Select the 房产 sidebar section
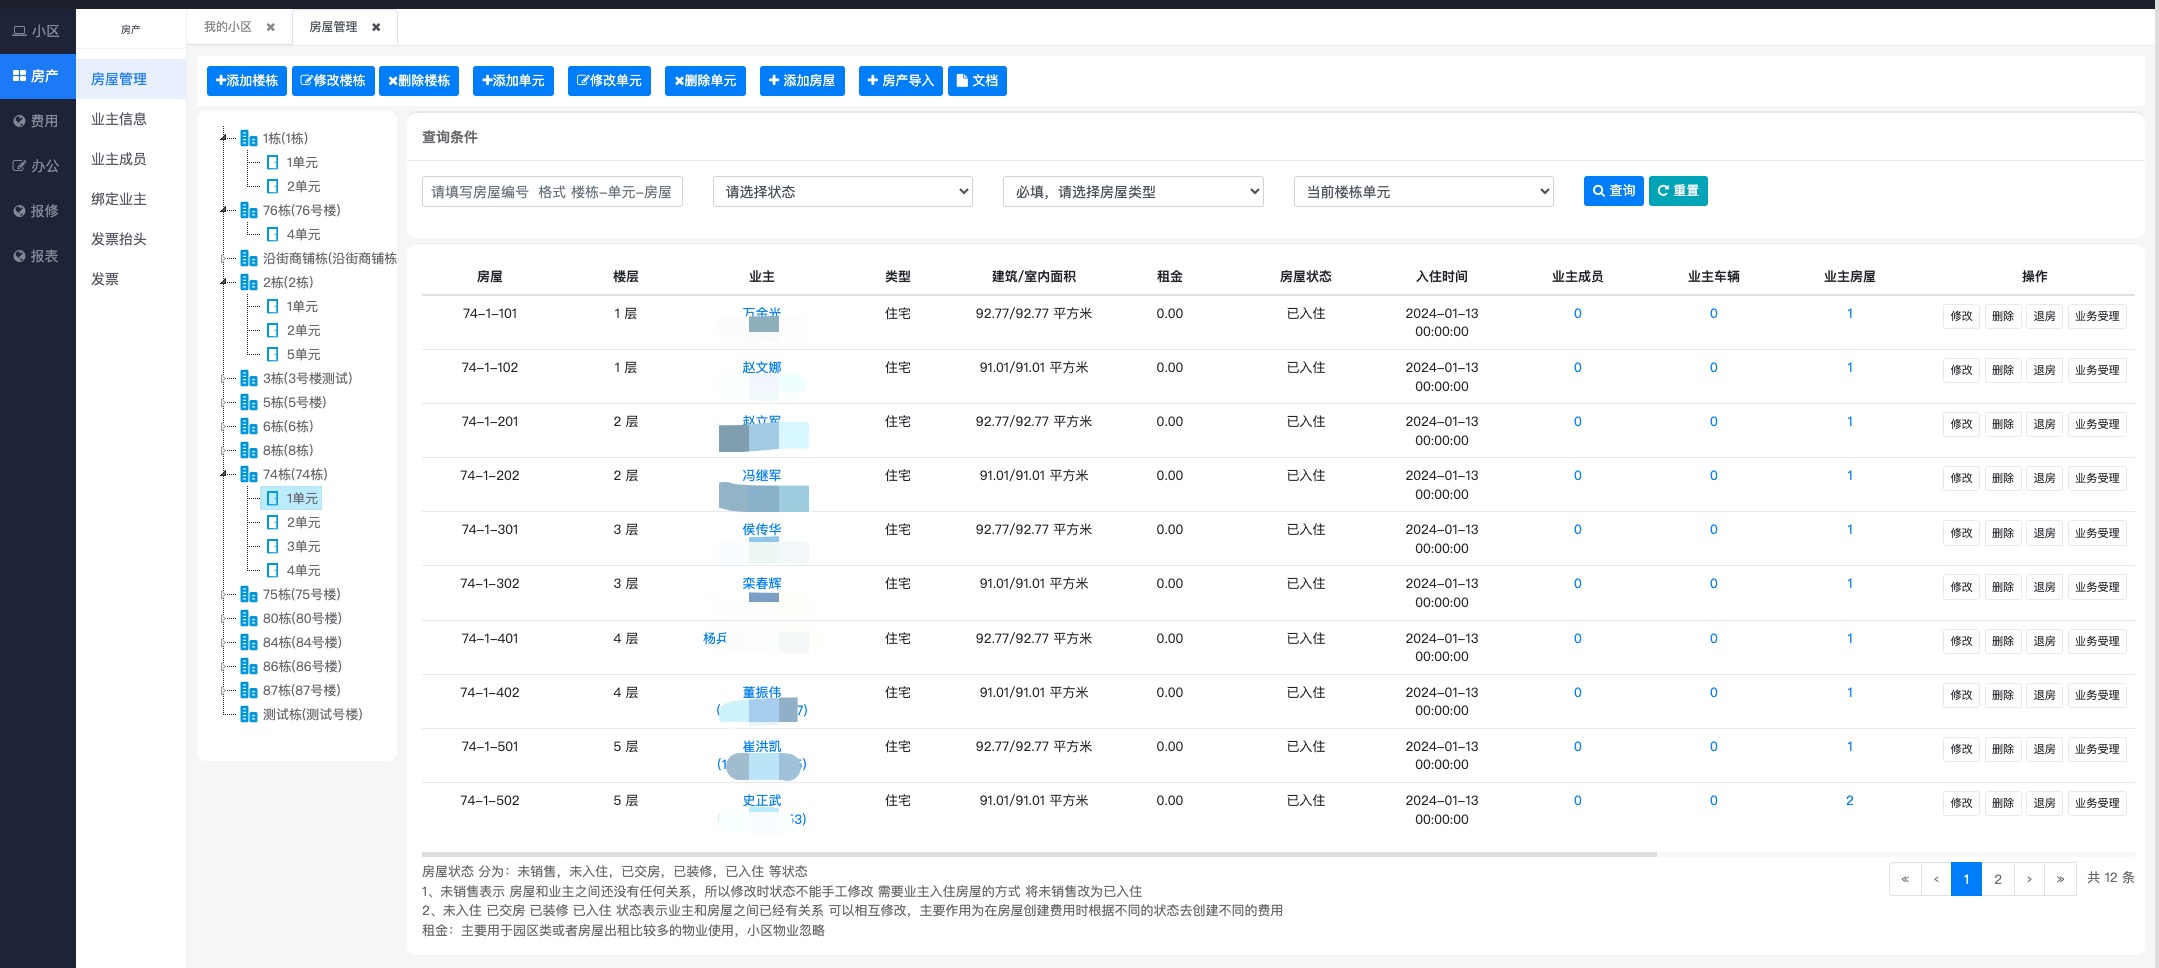This screenshot has height=968, width=2159. [x=37, y=76]
